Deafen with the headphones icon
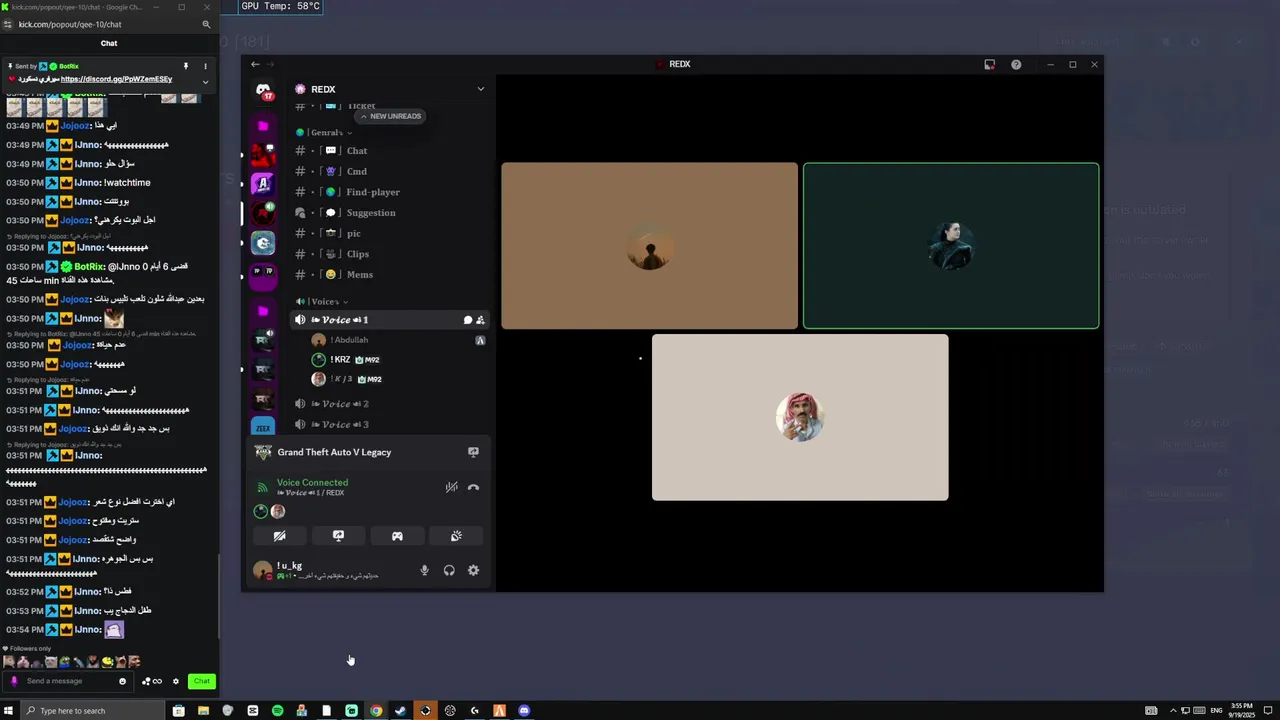Viewport: 1280px width, 720px height. tap(449, 570)
